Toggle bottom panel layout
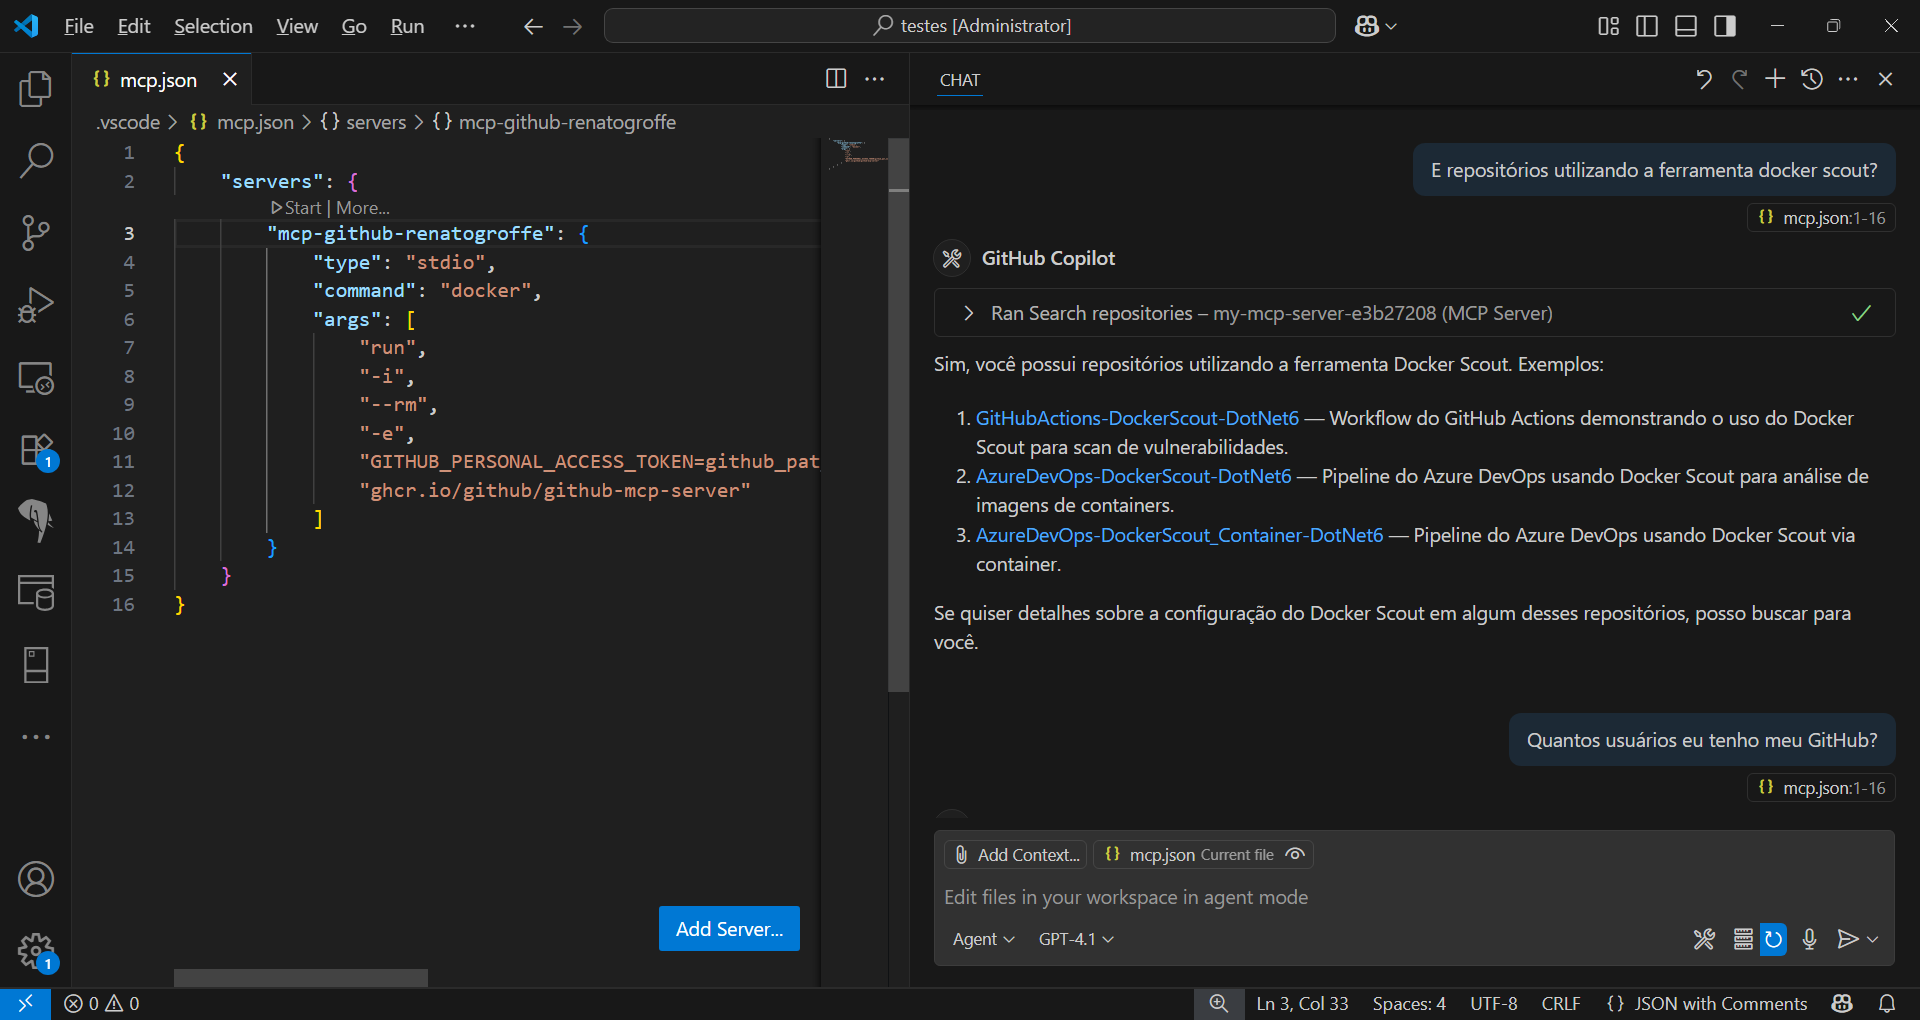Screen dimensions: 1920x1020 pyautogui.click(x=1686, y=26)
